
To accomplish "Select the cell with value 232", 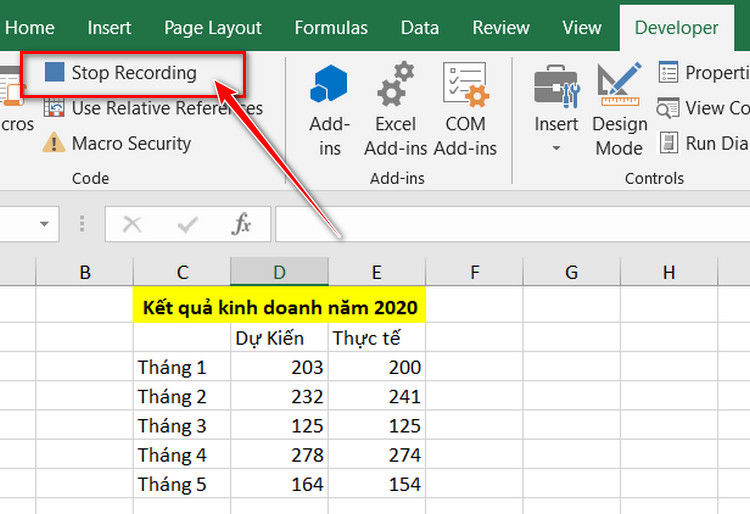I will pyautogui.click(x=279, y=396).
